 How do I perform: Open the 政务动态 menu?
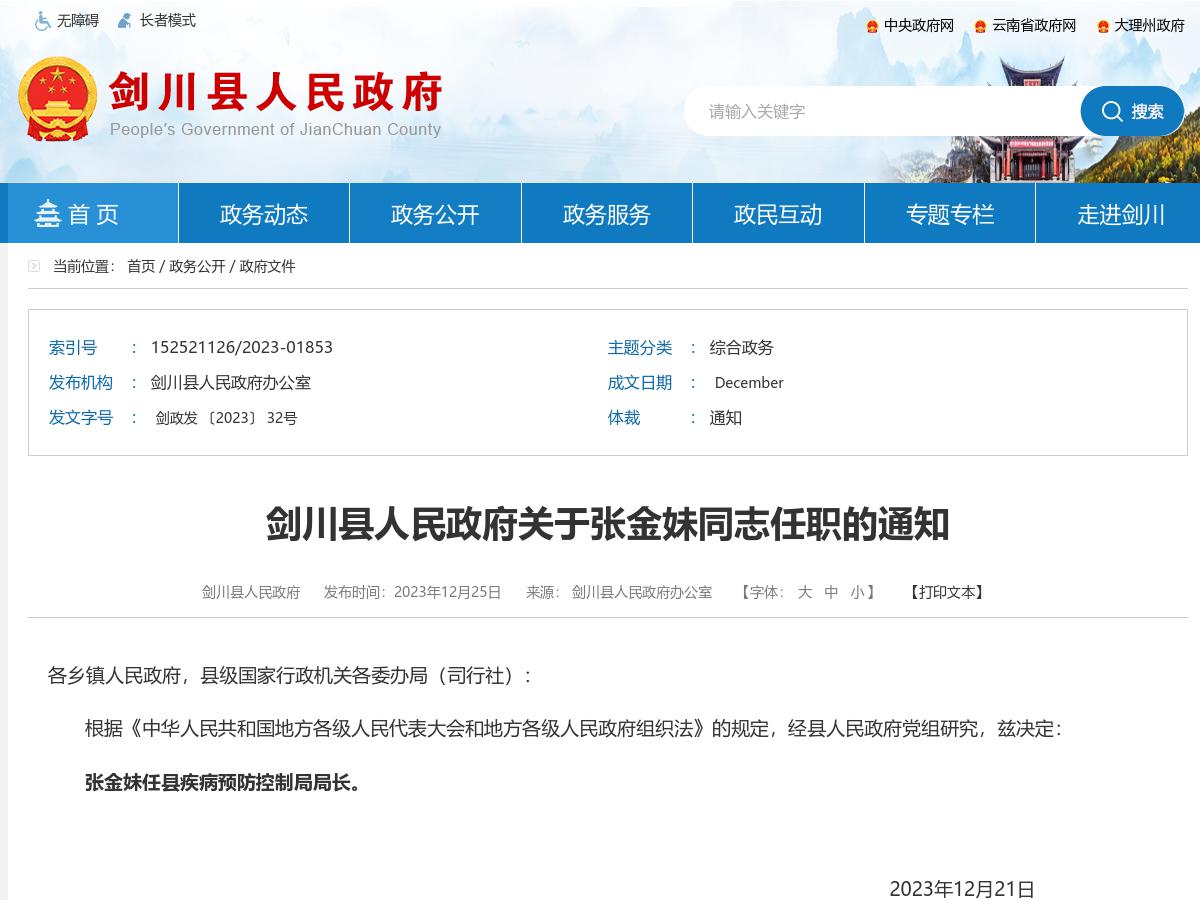coord(264,213)
